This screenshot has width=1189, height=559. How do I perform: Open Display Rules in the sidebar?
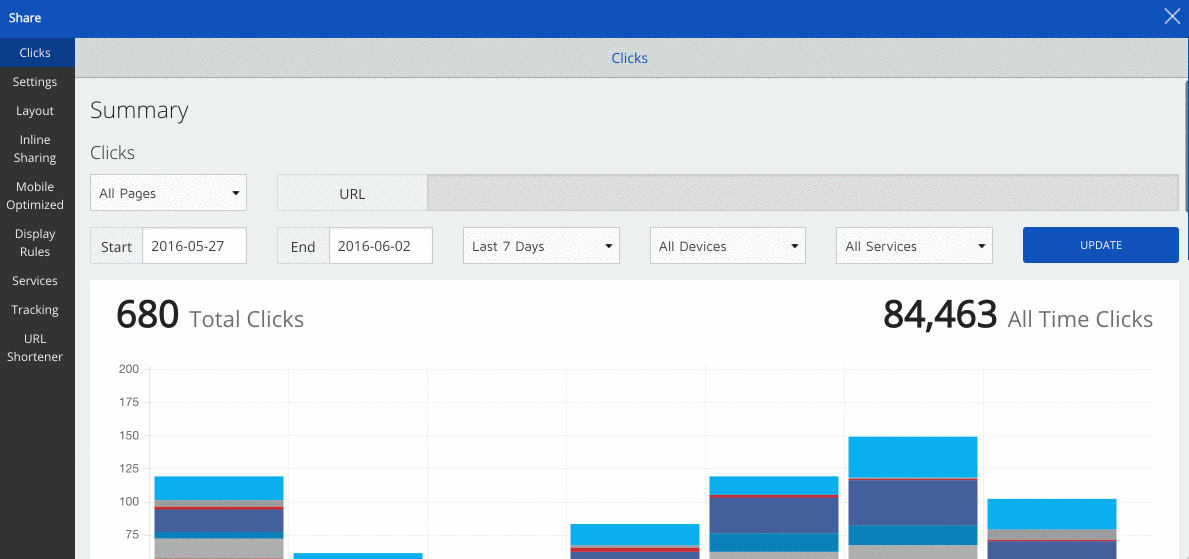point(37,243)
